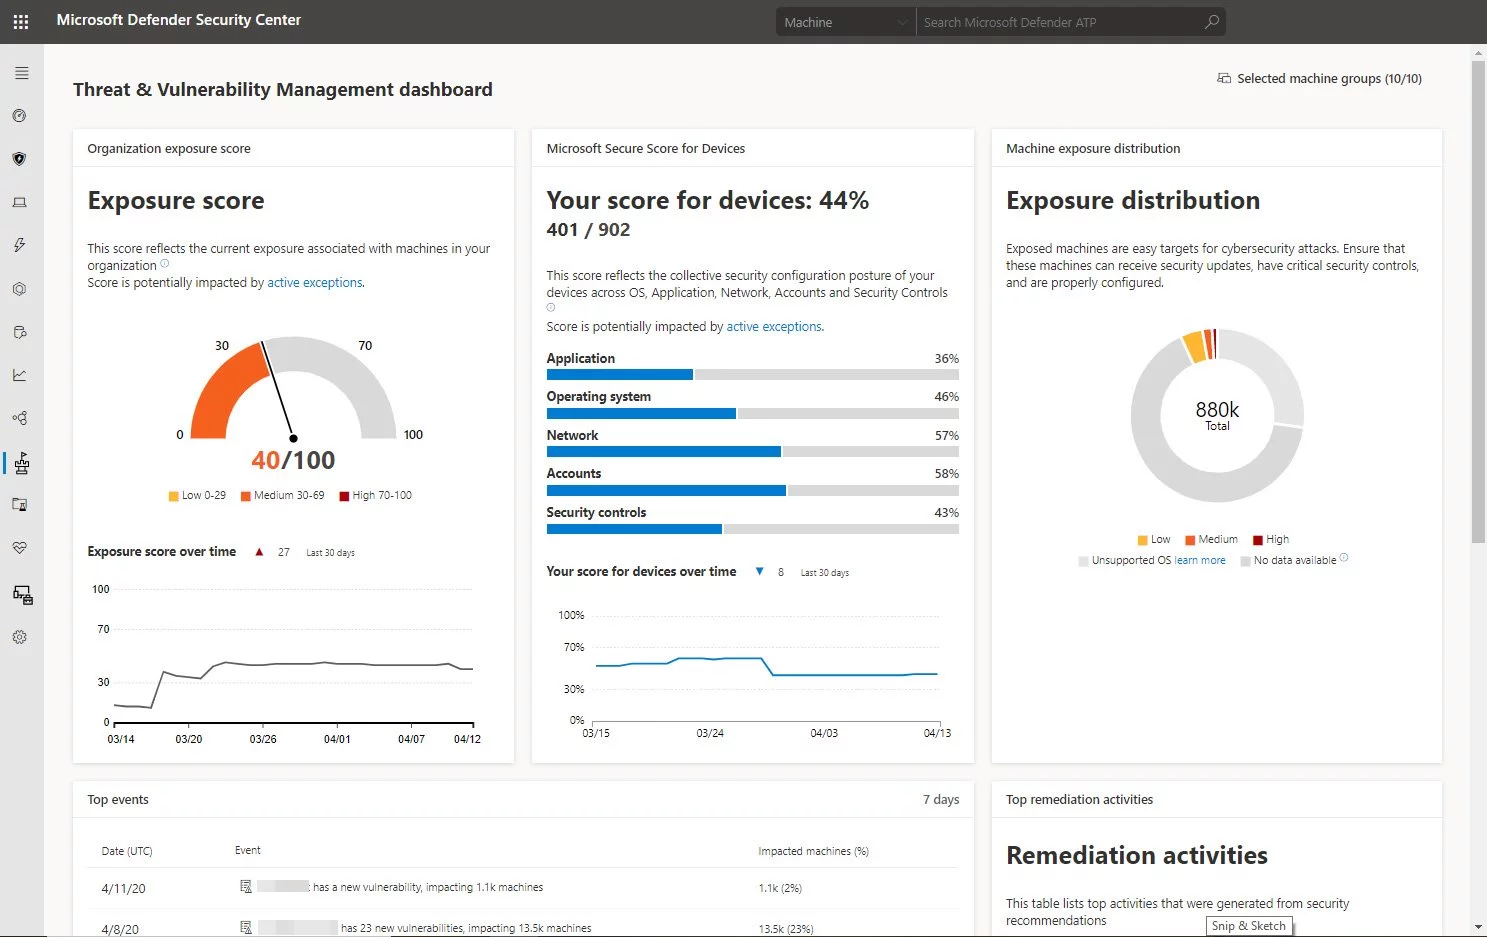Image resolution: width=1487 pixels, height=937 pixels.
Task: Open Unsupported OS learn more link
Action: tap(1200, 561)
